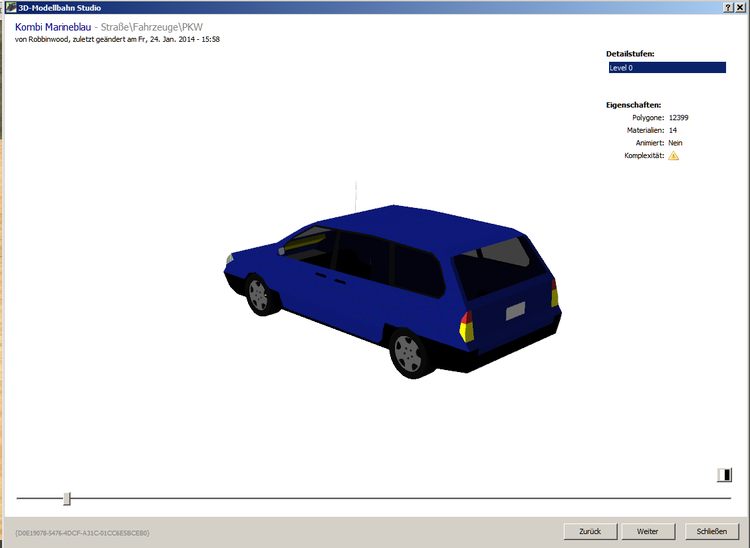750x548 pixels.
Task: Click the Detailstufen heading
Action: coord(630,54)
